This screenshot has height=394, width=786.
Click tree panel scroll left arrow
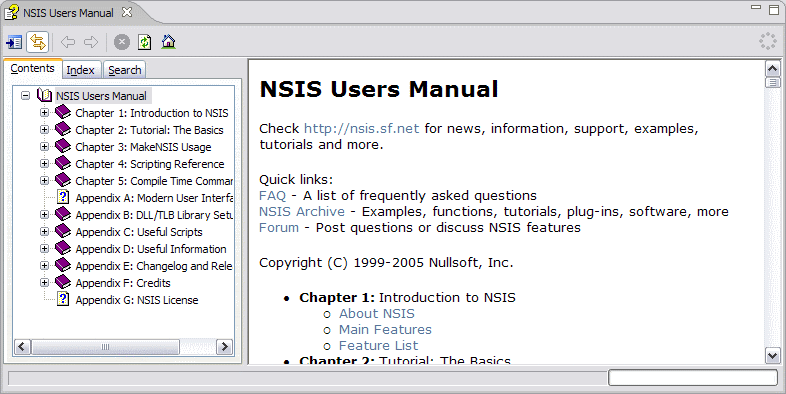click(x=22, y=346)
